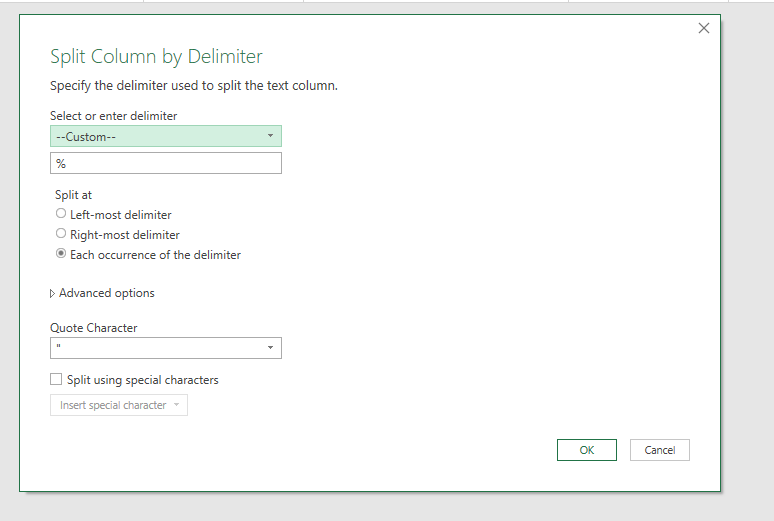The image size is (774, 521).
Task: Select Right-most delimiter radio button
Action: (61, 233)
